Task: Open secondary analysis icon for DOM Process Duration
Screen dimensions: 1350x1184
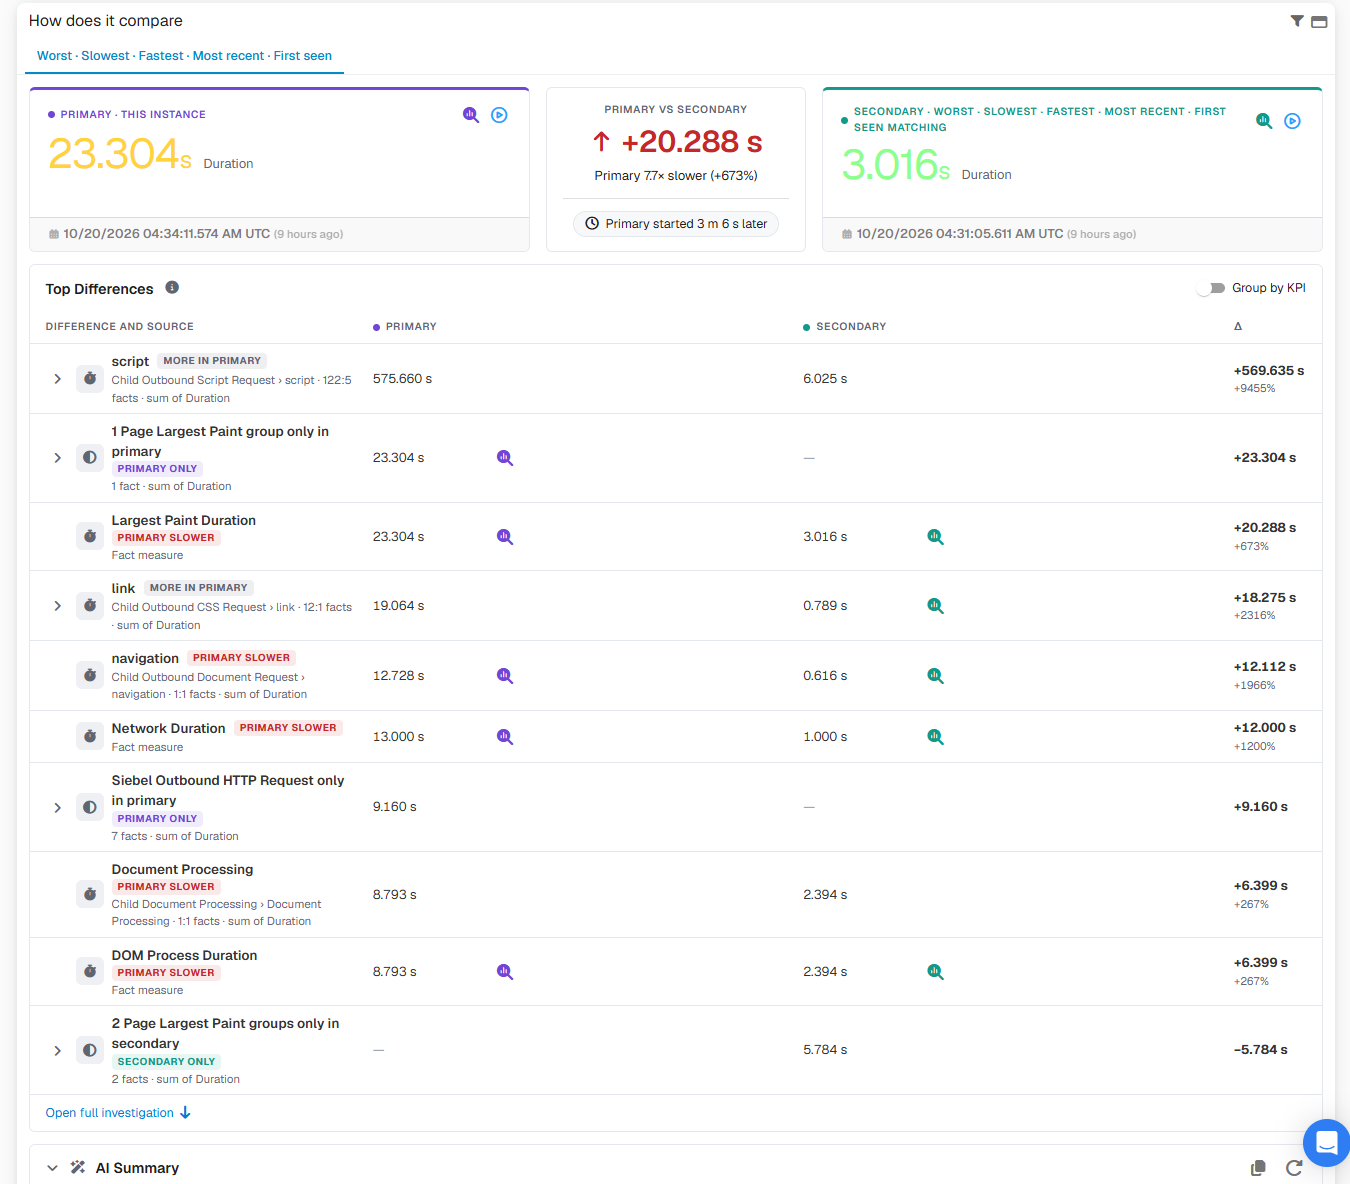Action: pos(935,972)
